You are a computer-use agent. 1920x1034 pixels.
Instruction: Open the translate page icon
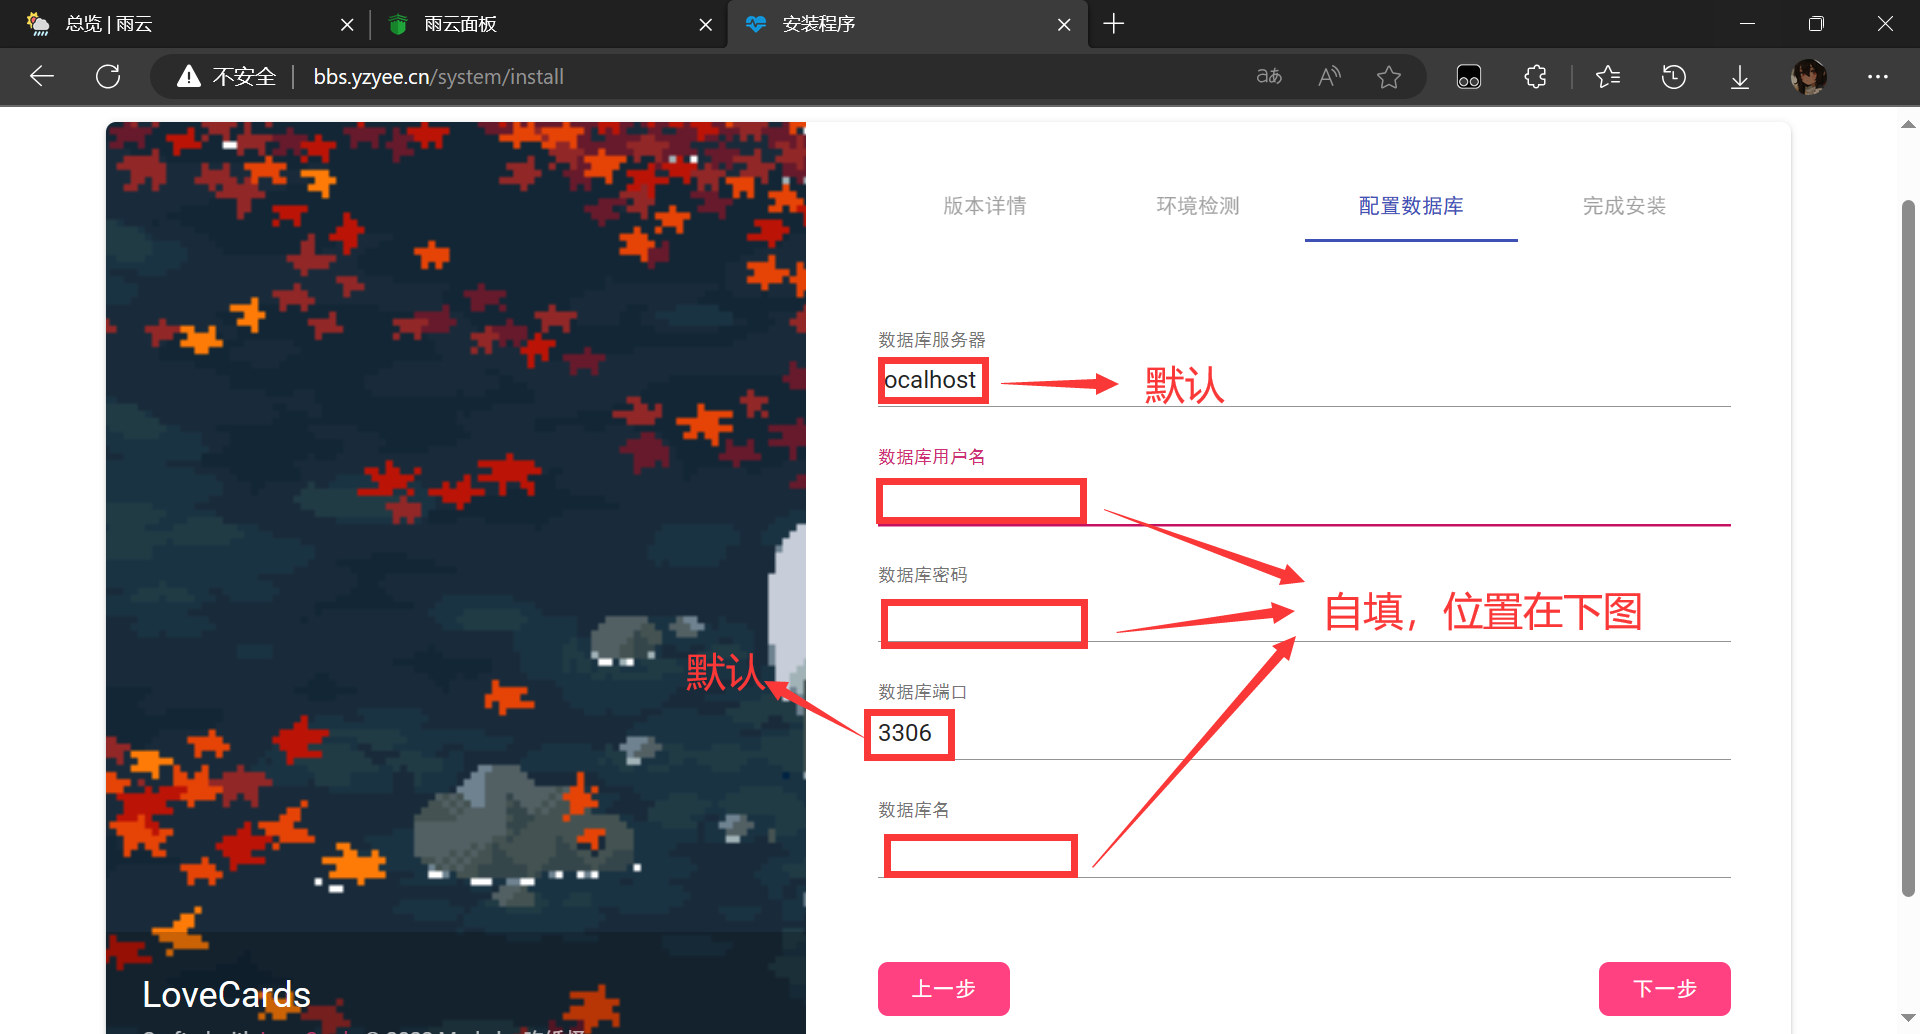(1269, 76)
